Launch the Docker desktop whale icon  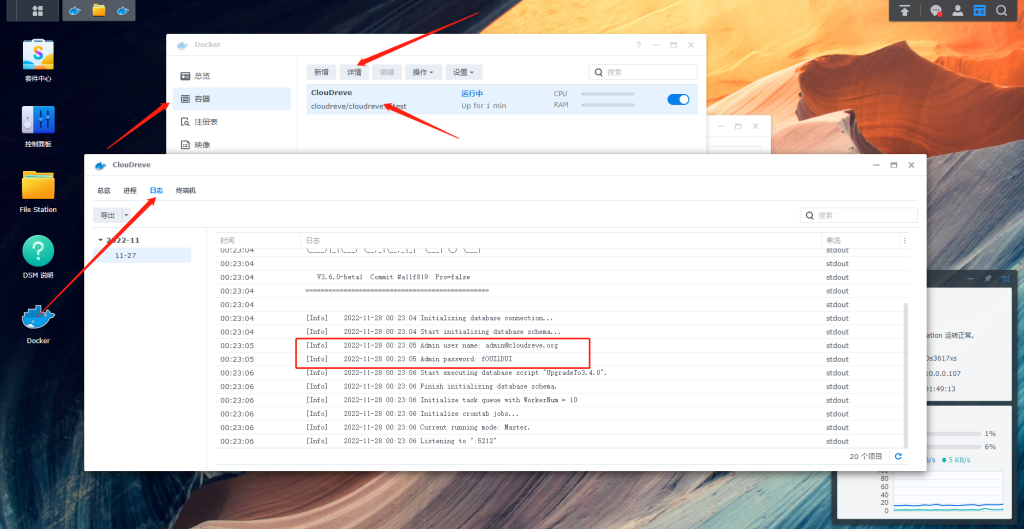pos(38,324)
